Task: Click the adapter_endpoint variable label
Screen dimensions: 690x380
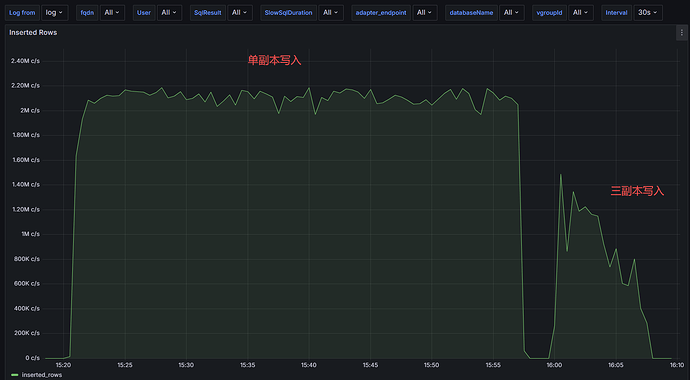Action: (x=381, y=13)
